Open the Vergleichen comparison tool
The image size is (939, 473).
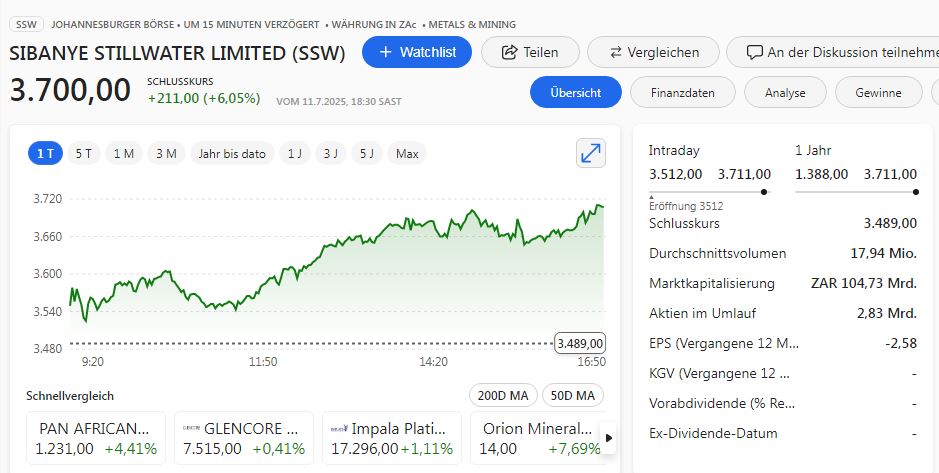[x=656, y=52]
